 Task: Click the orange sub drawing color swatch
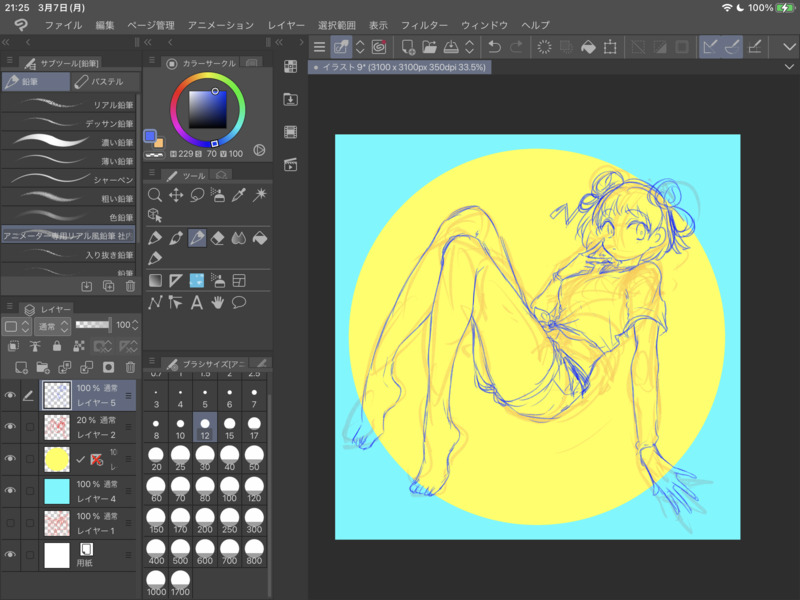(x=158, y=142)
